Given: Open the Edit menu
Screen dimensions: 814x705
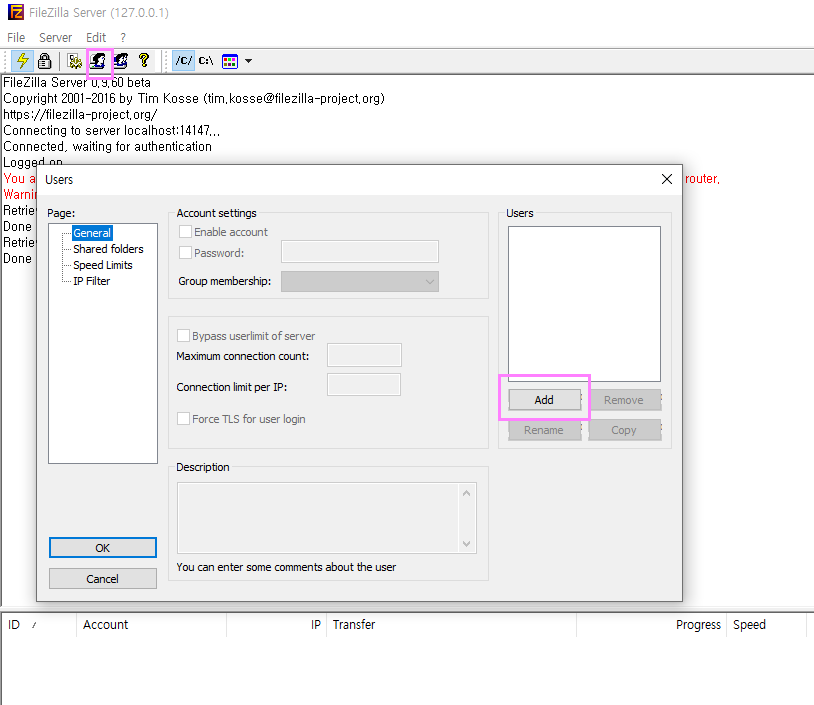Looking at the screenshot, I should tap(96, 37).
